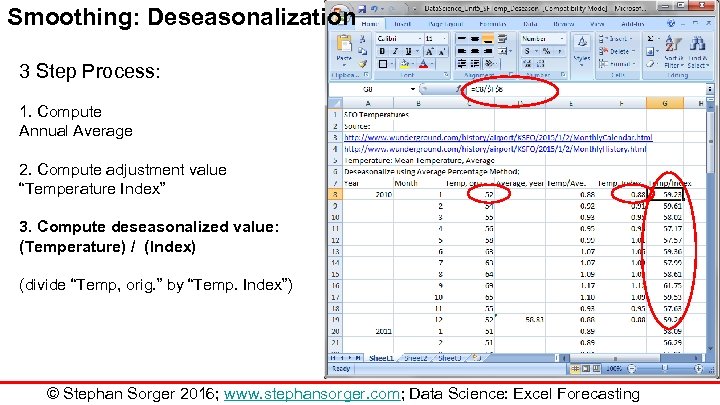
Task: Click the Clear eraser icon in Editing
Action: pos(650,64)
